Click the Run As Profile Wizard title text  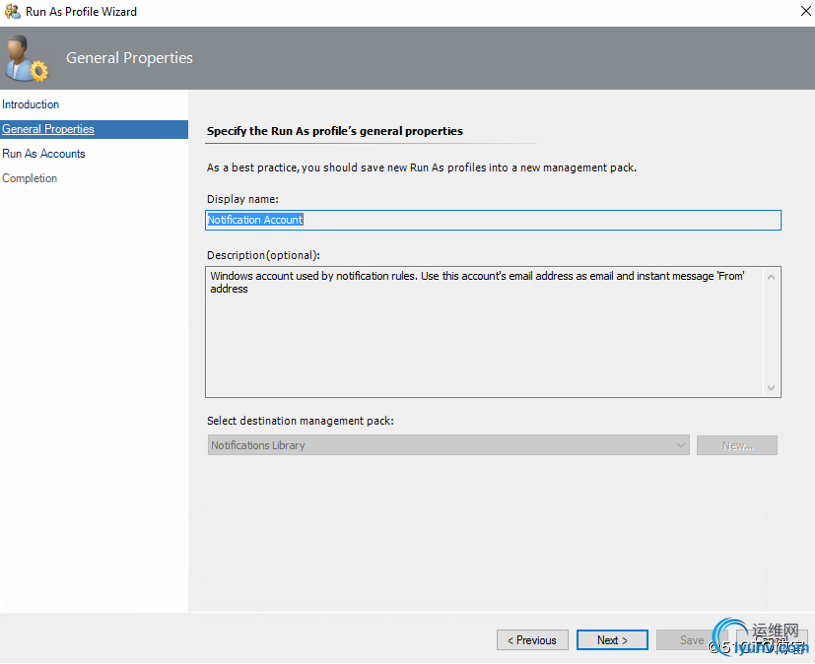81,12
